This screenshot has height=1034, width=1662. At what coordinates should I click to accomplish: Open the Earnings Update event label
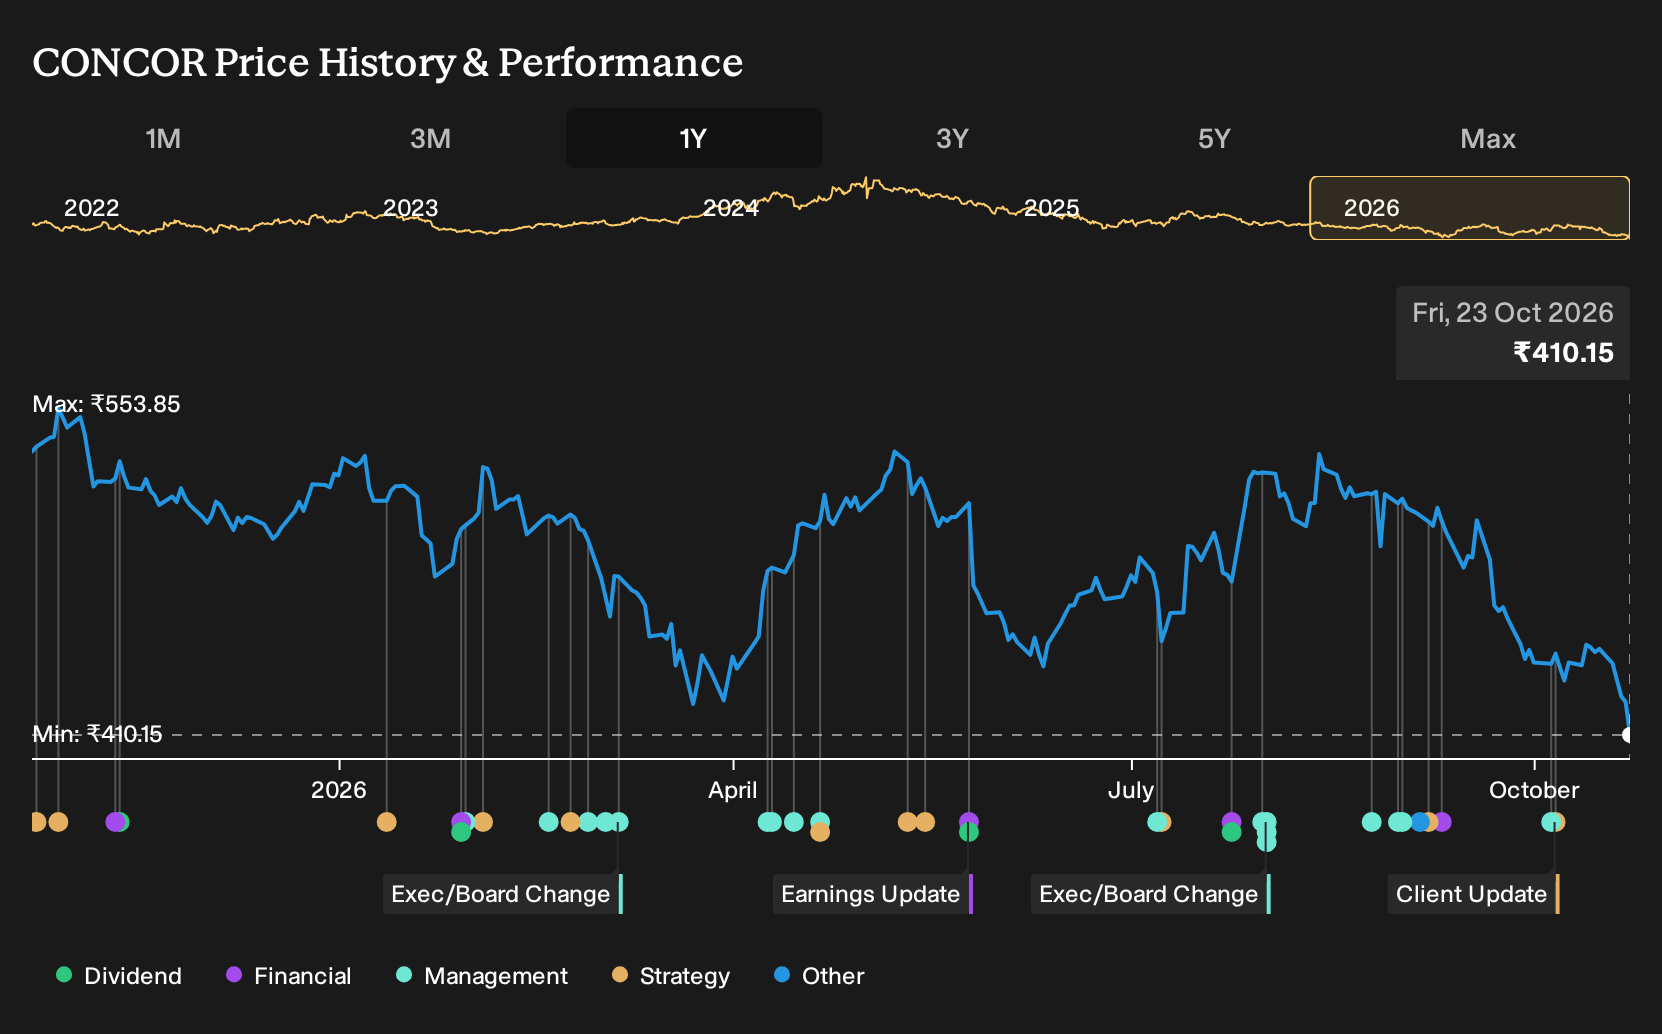click(873, 894)
